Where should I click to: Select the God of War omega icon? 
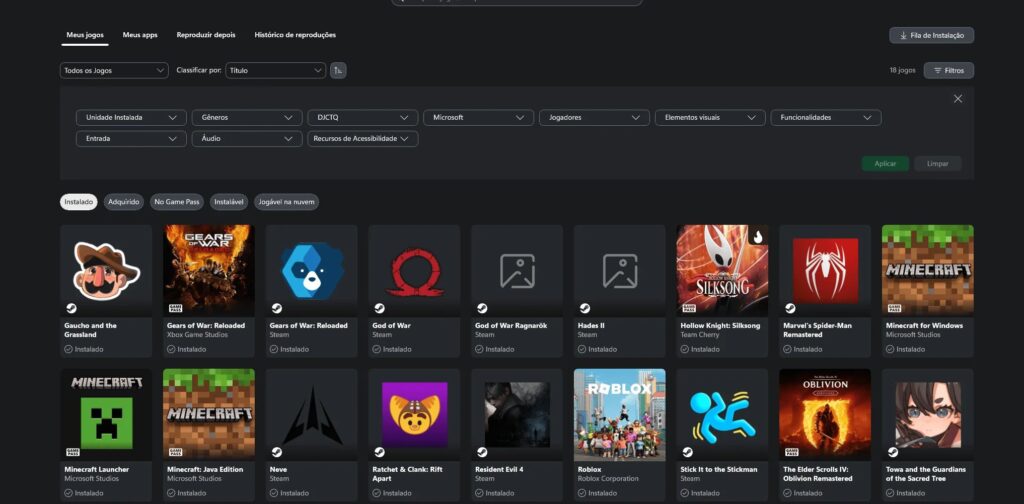[414, 271]
